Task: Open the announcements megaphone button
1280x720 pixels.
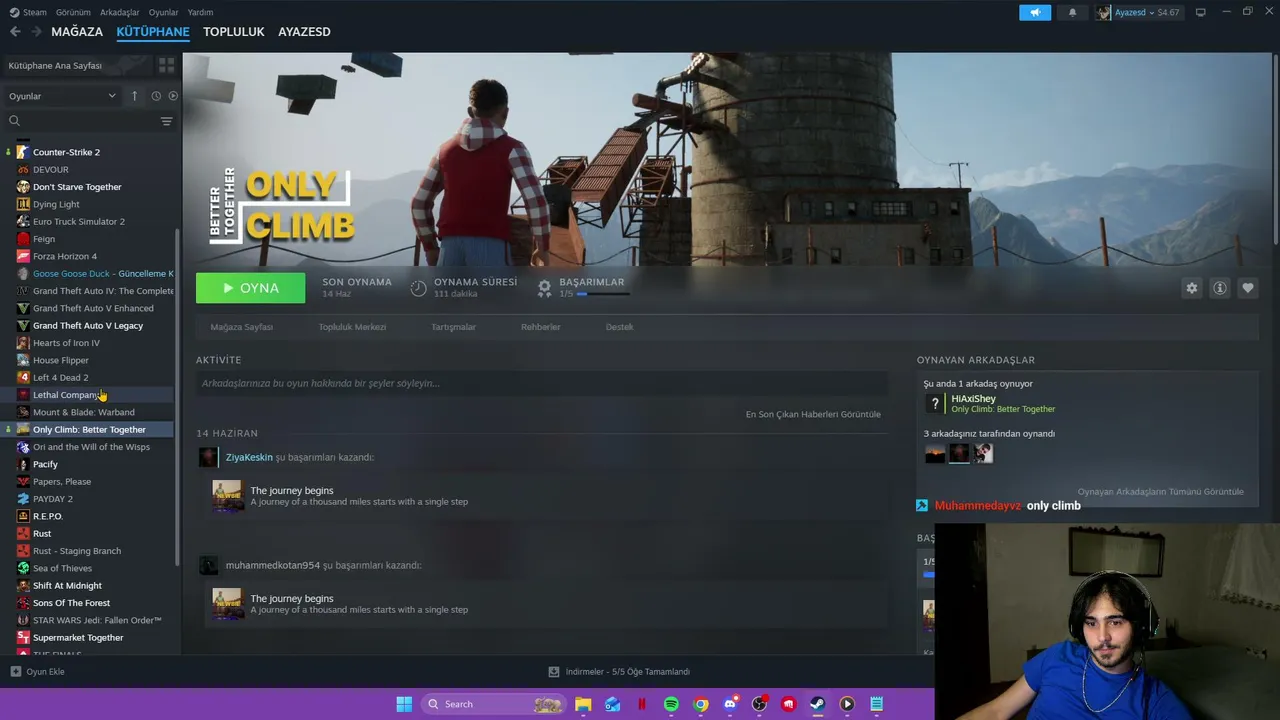Action: pos(1035,12)
